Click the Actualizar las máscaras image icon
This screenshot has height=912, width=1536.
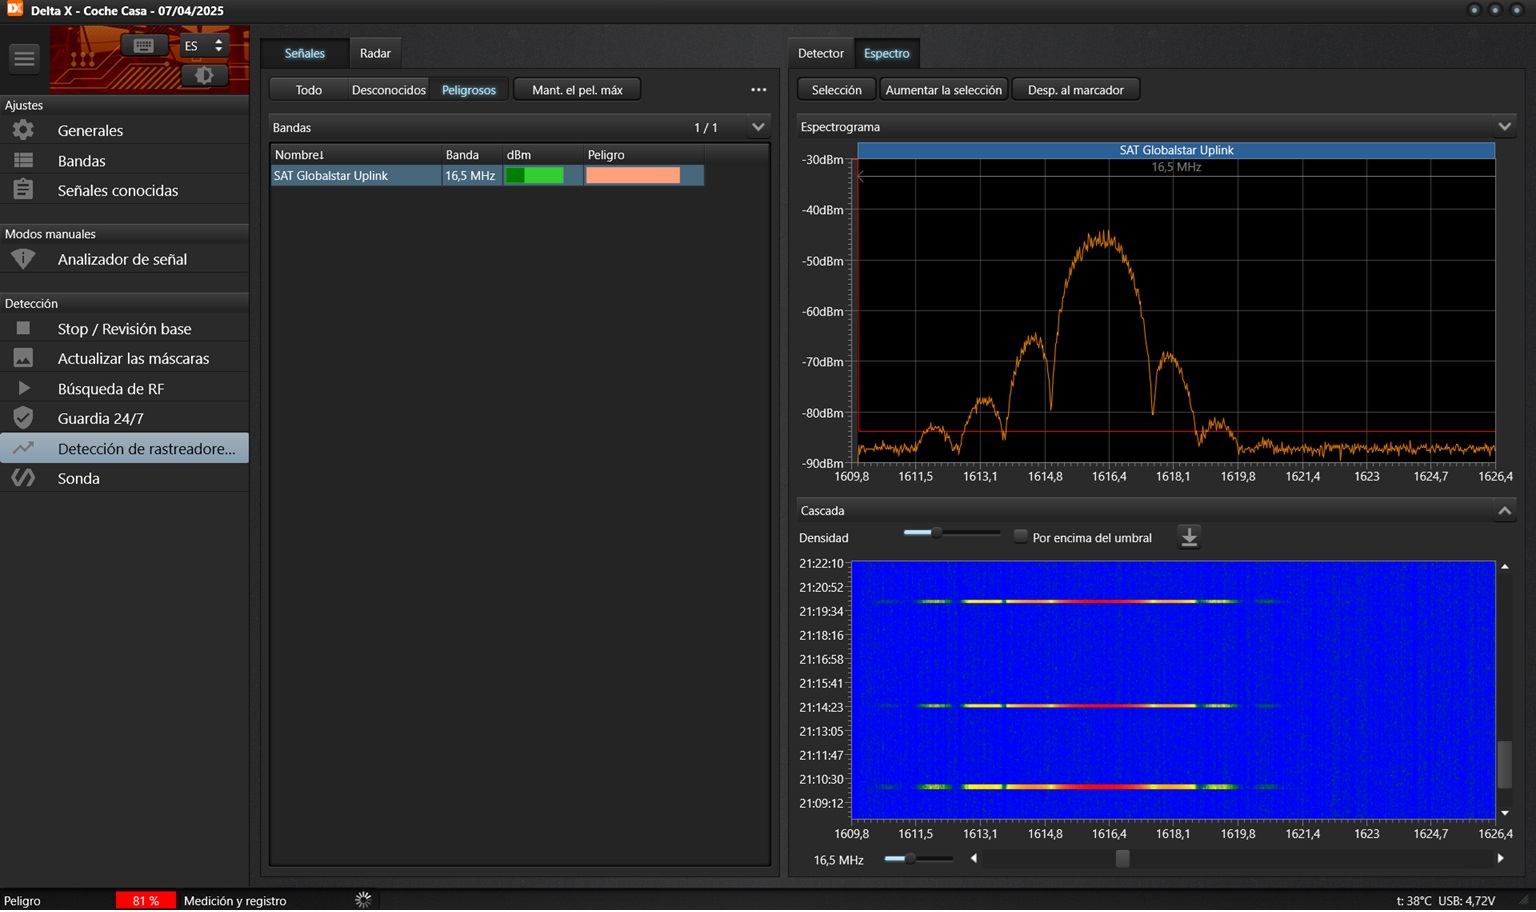(23, 358)
